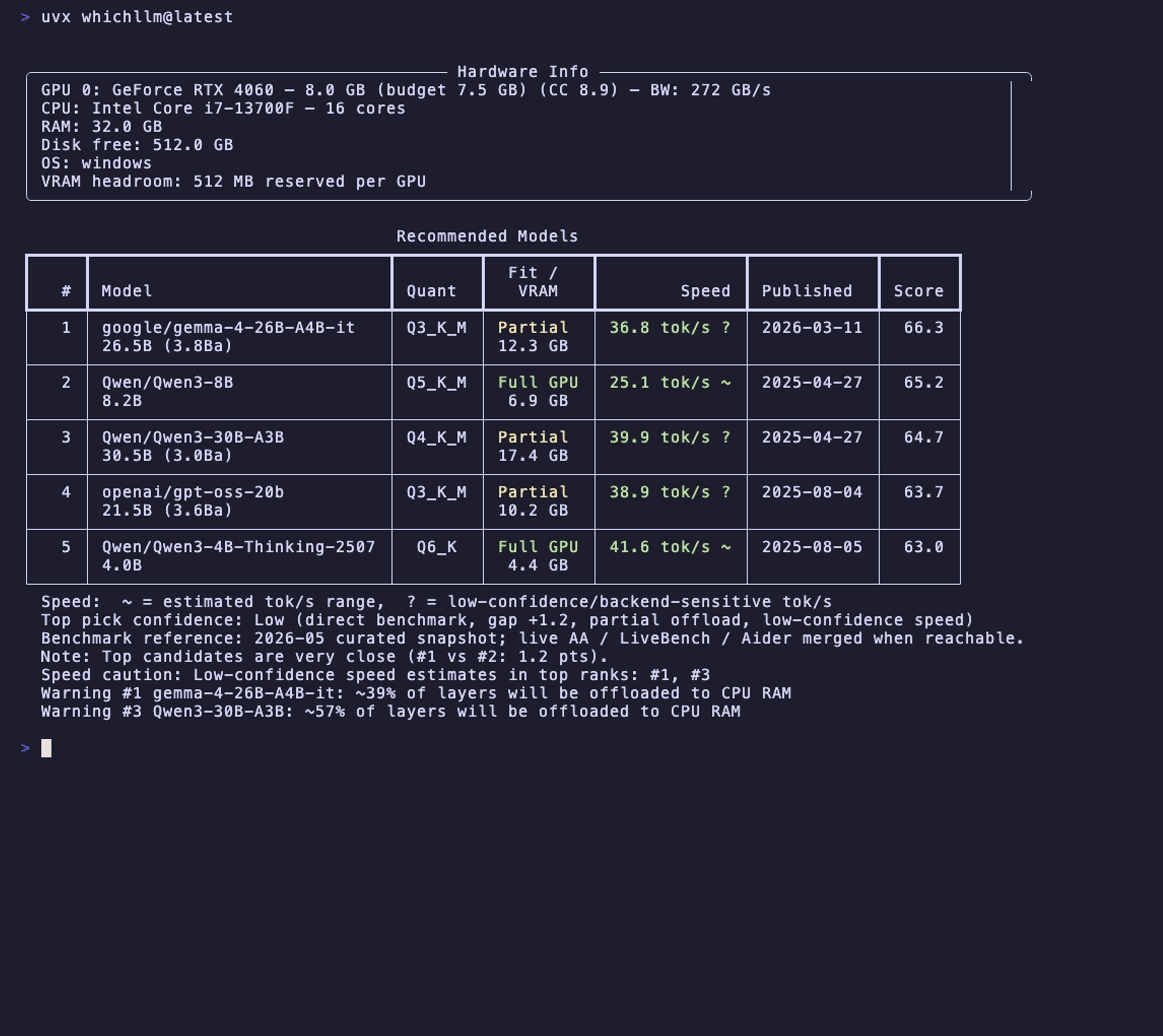Click the 'Published' column header

point(807,291)
